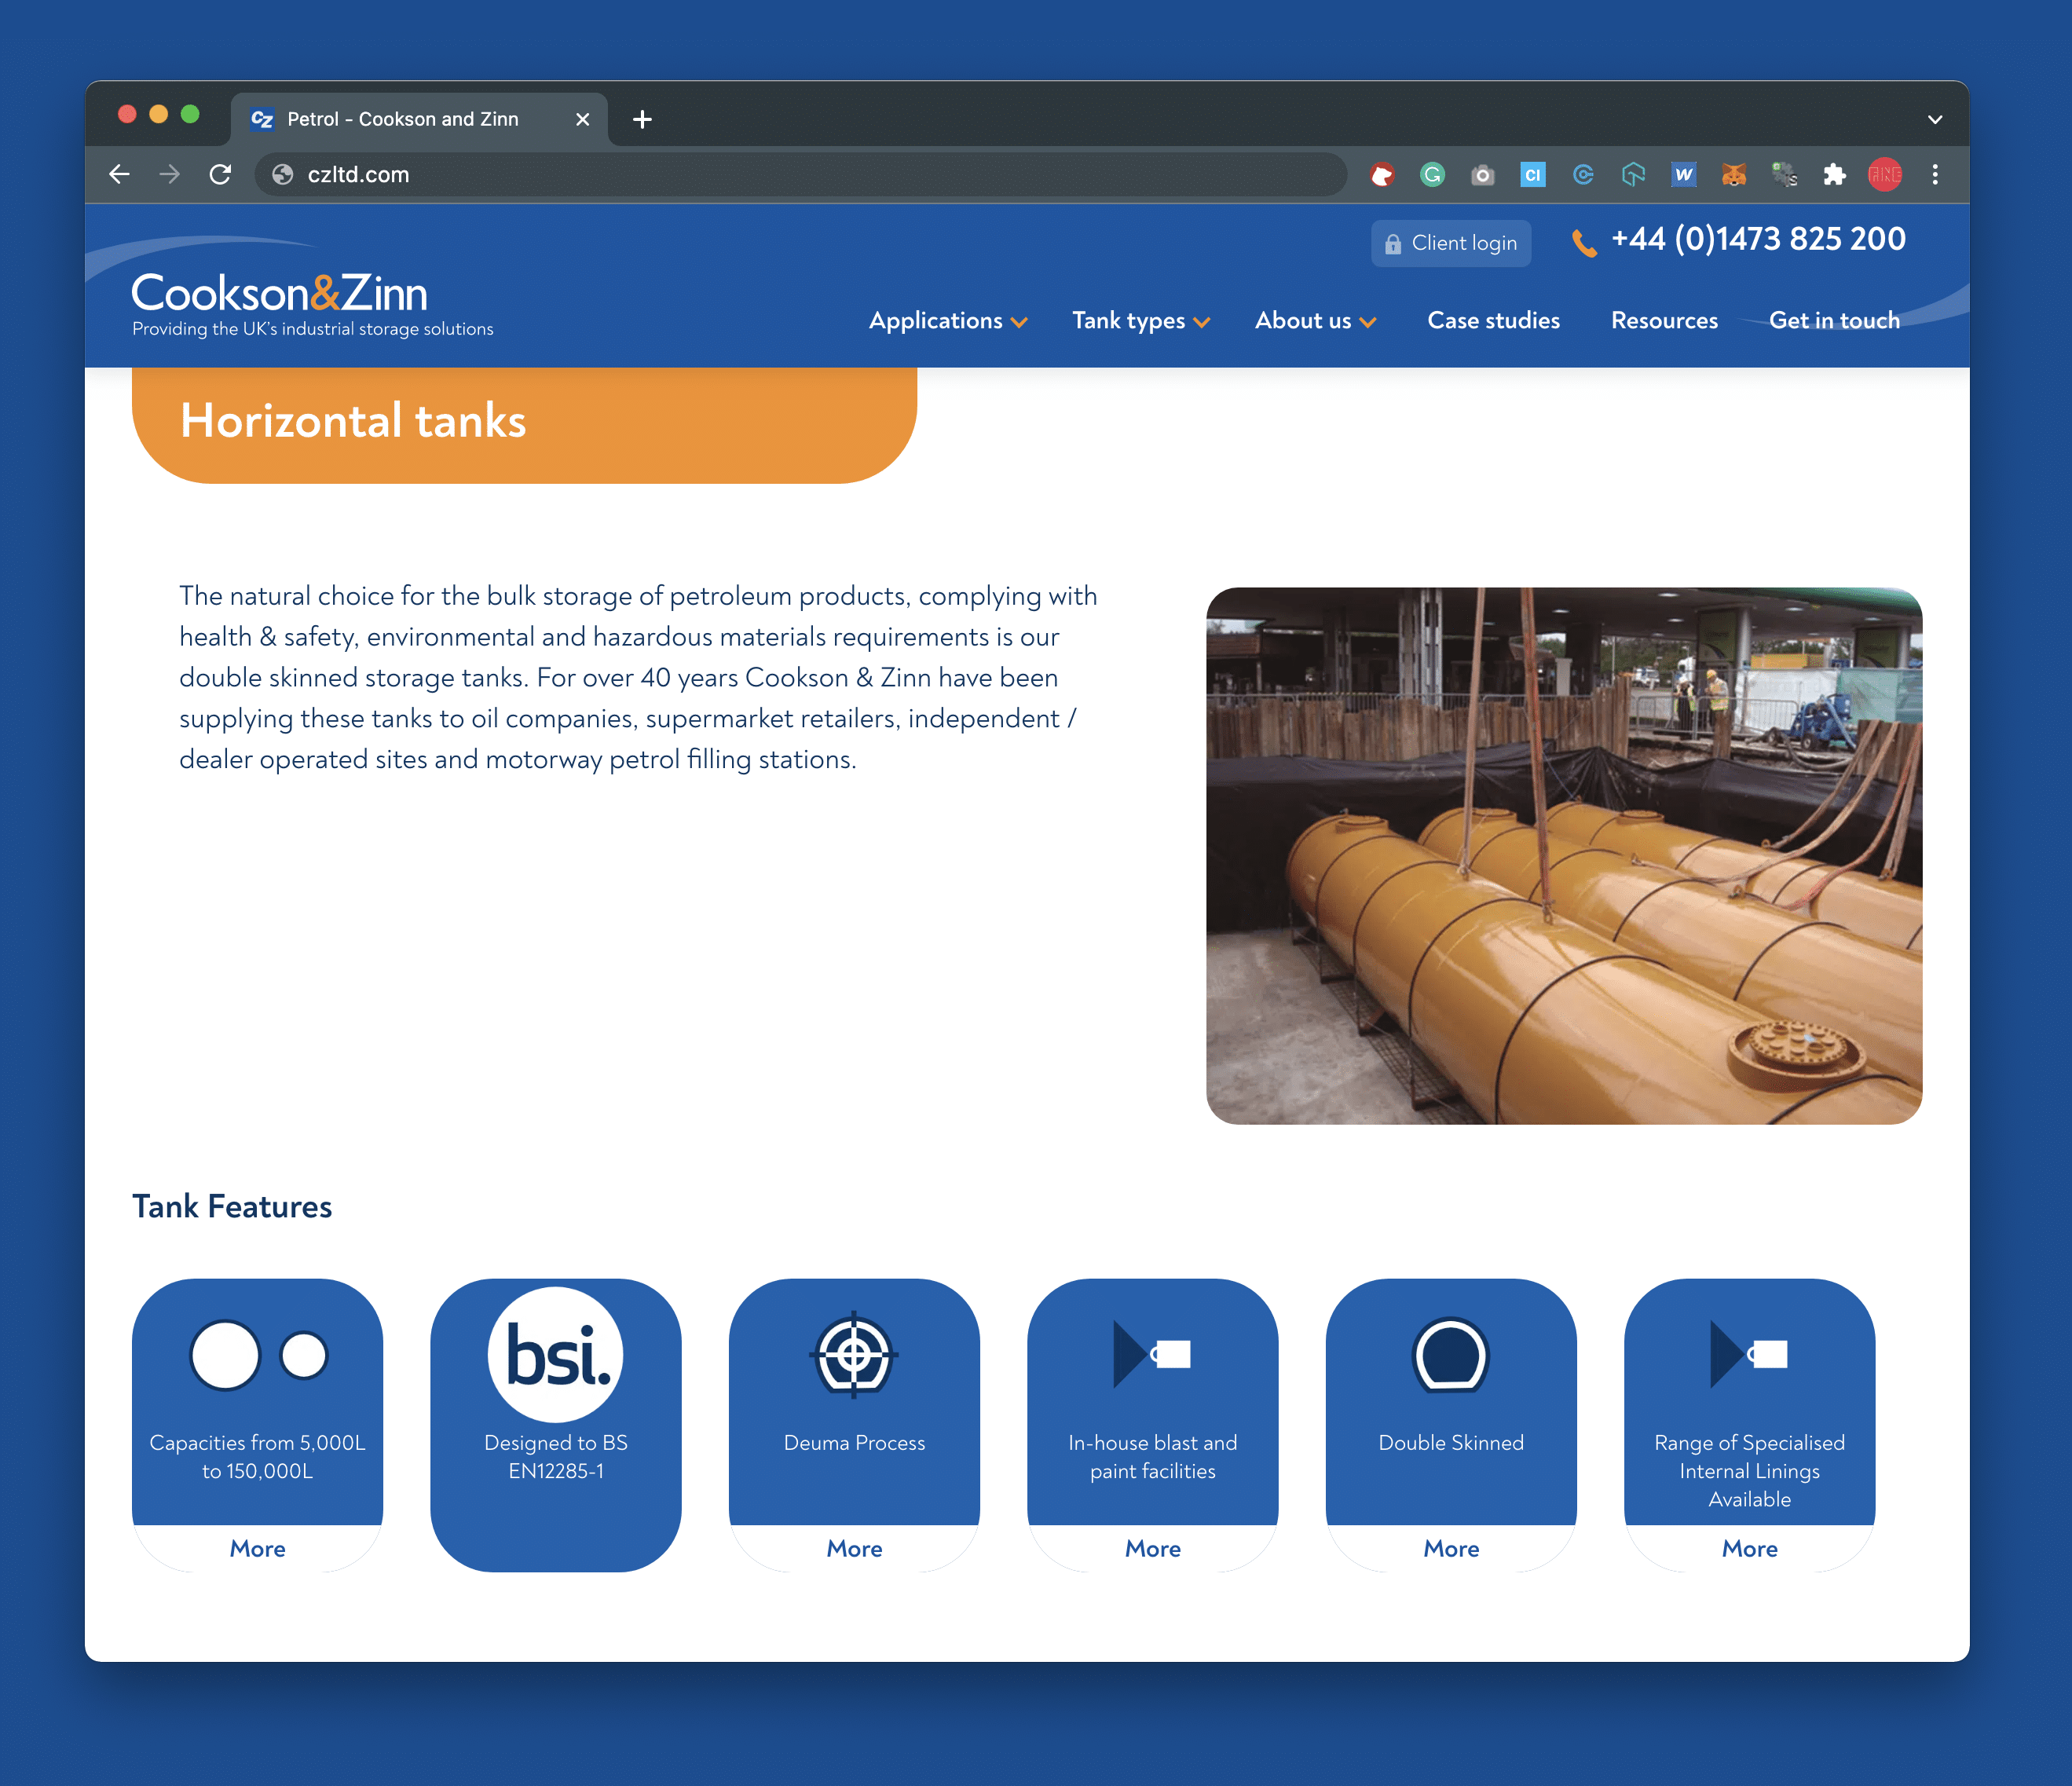Open the Case studies page

pos(1492,319)
